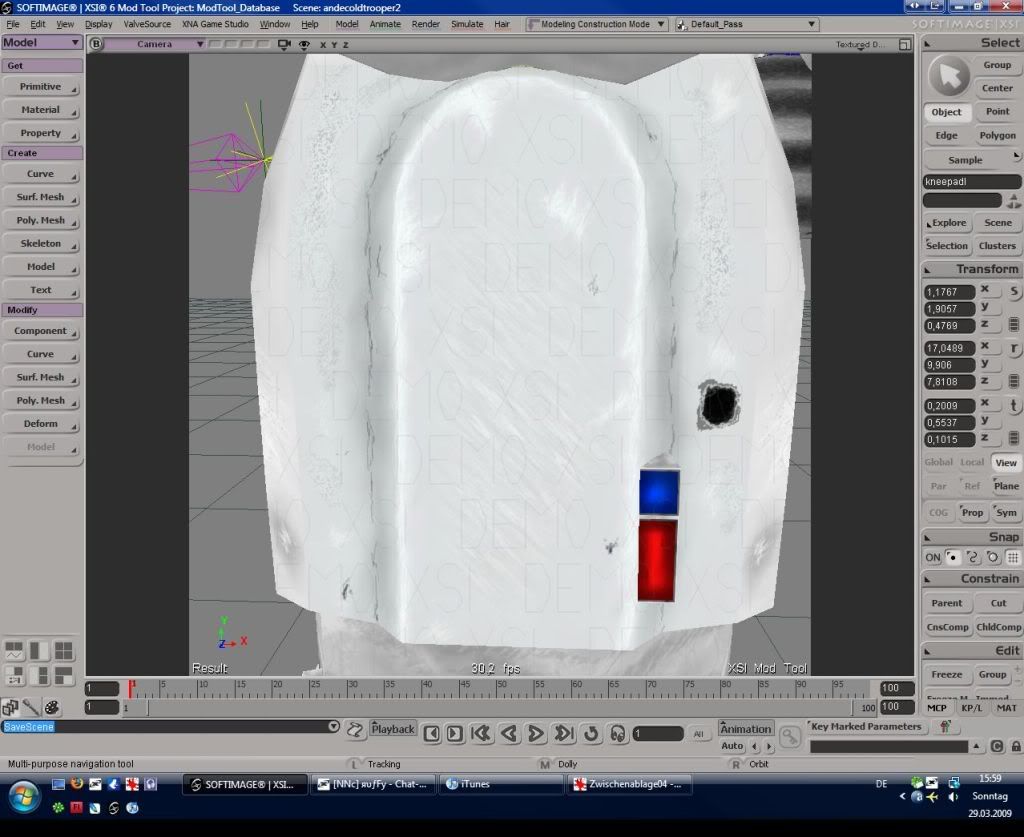Switch to the KP/L tab
The height and width of the screenshot is (837, 1024).
[971, 708]
